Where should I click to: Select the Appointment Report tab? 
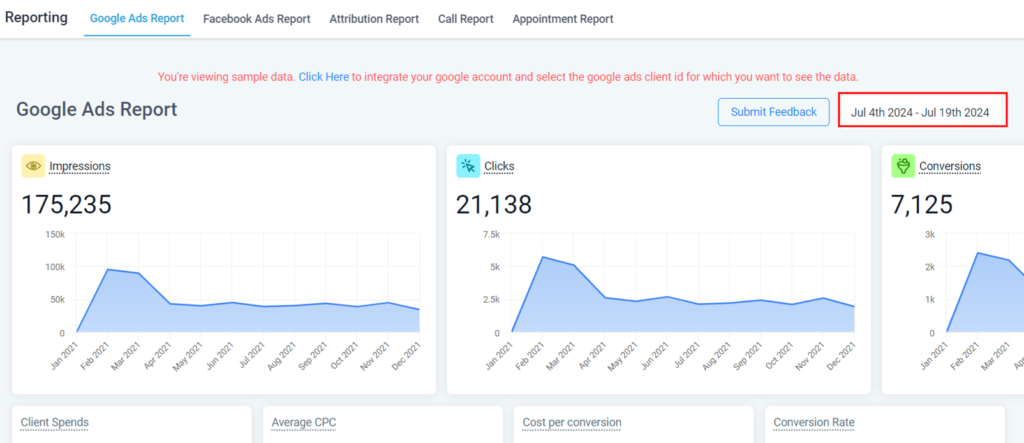tap(562, 19)
